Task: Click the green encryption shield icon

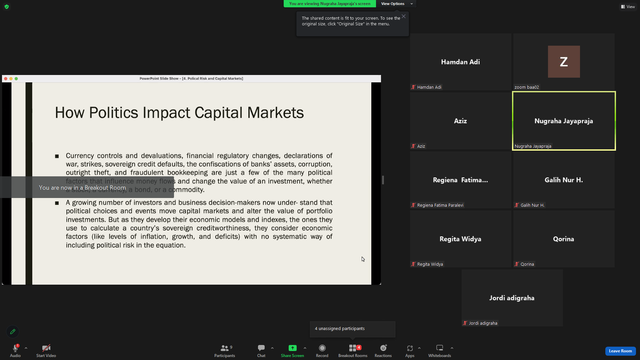Action: point(7,7)
